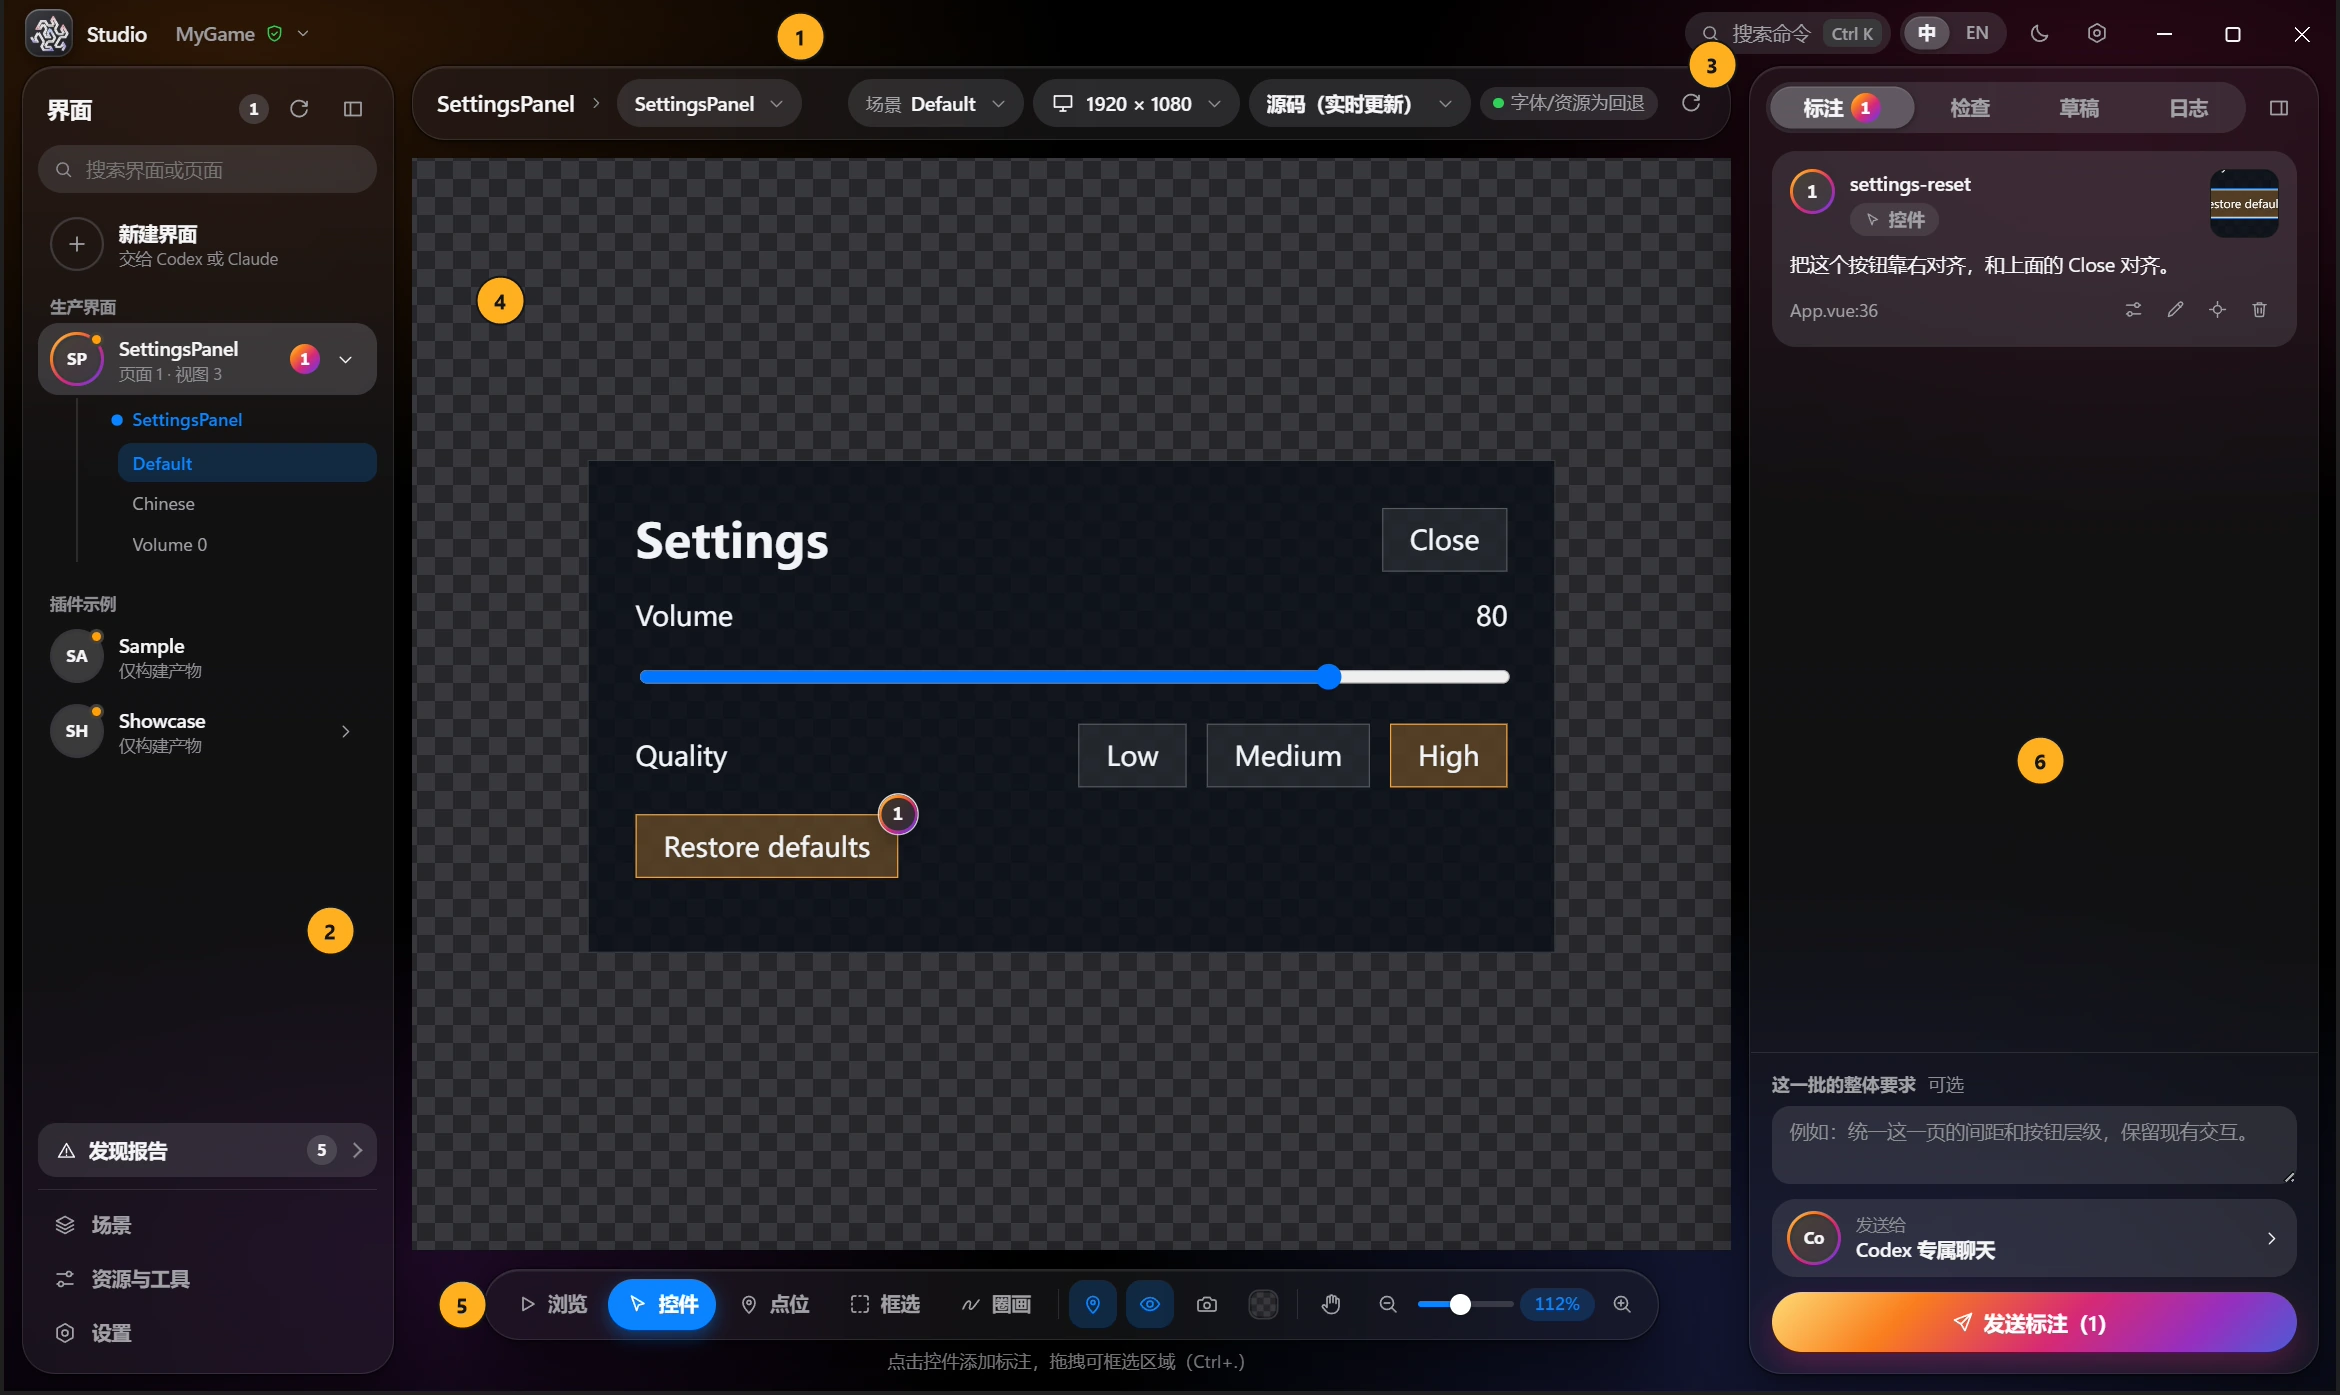Image resolution: width=2340 pixels, height=1395 pixels.
Task: Zoom out the canvas
Action: click(x=1388, y=1304)
